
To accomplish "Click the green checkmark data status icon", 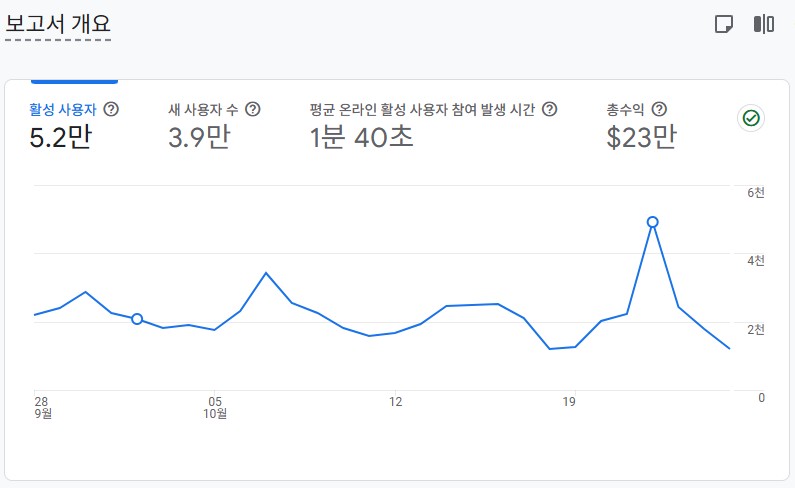I will 751,118.
